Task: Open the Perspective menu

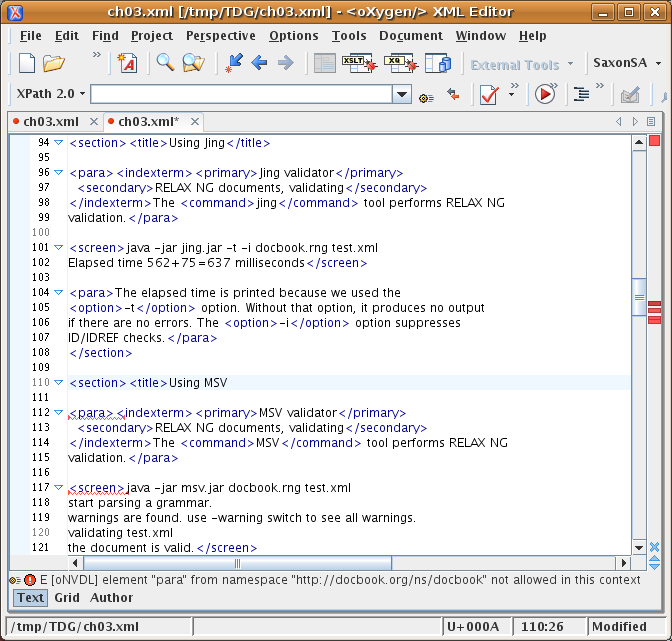Action: 220,36
